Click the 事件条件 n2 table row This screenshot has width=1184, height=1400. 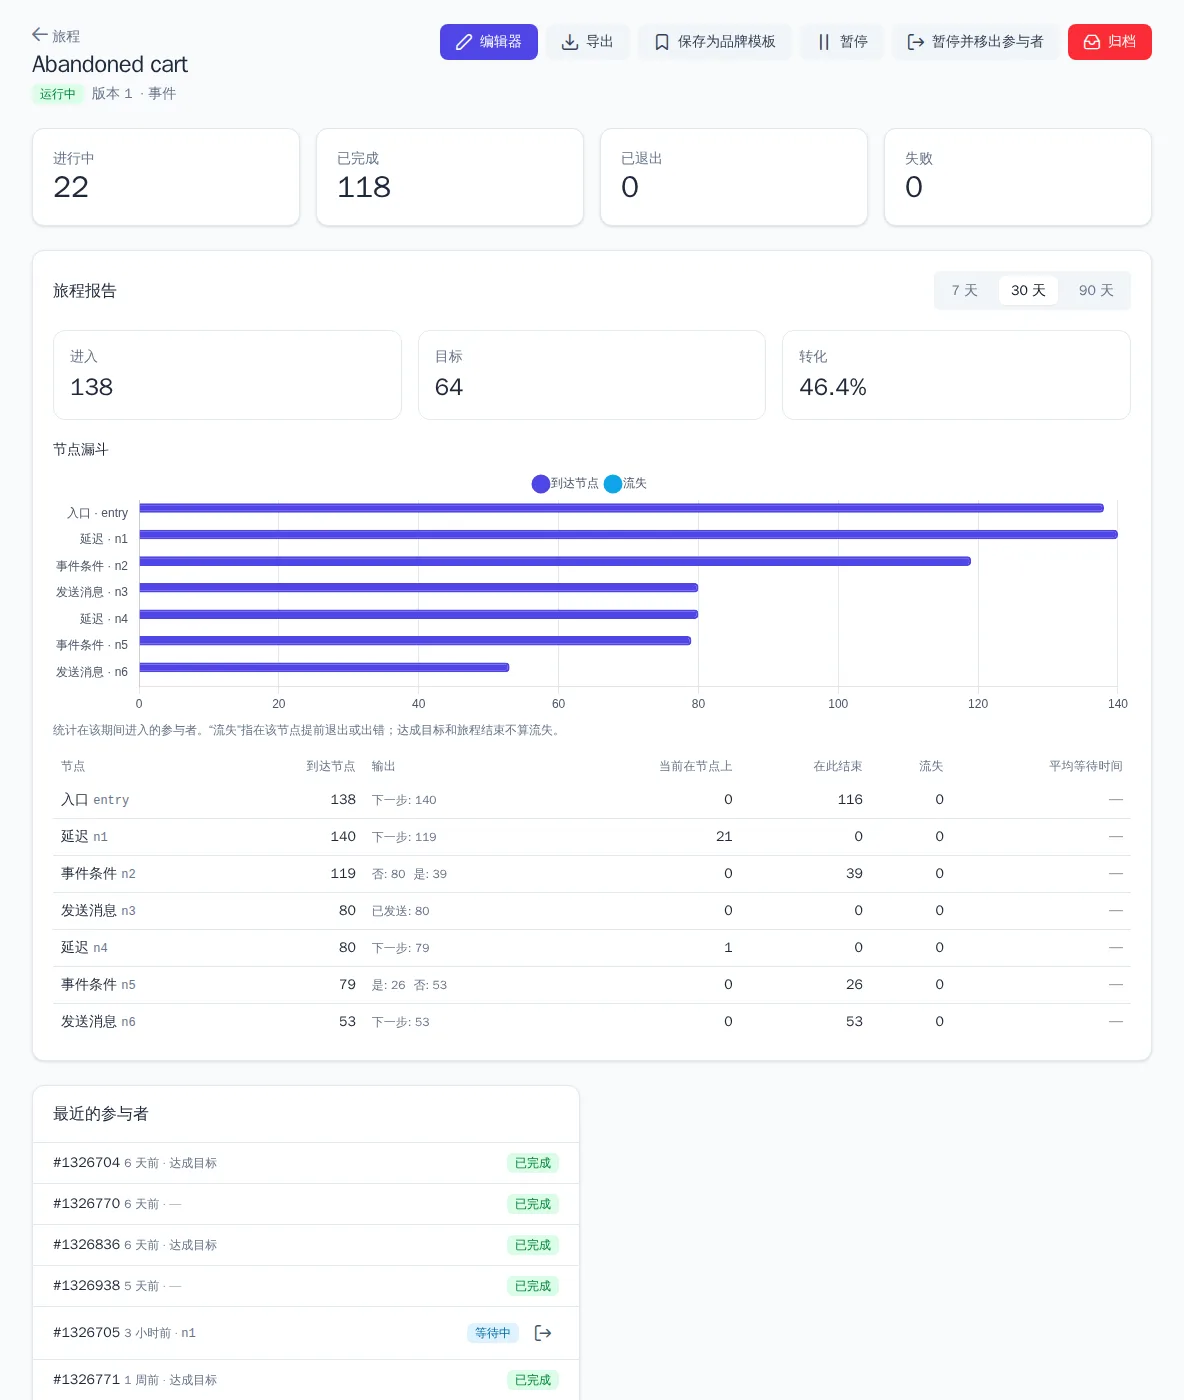592,874
